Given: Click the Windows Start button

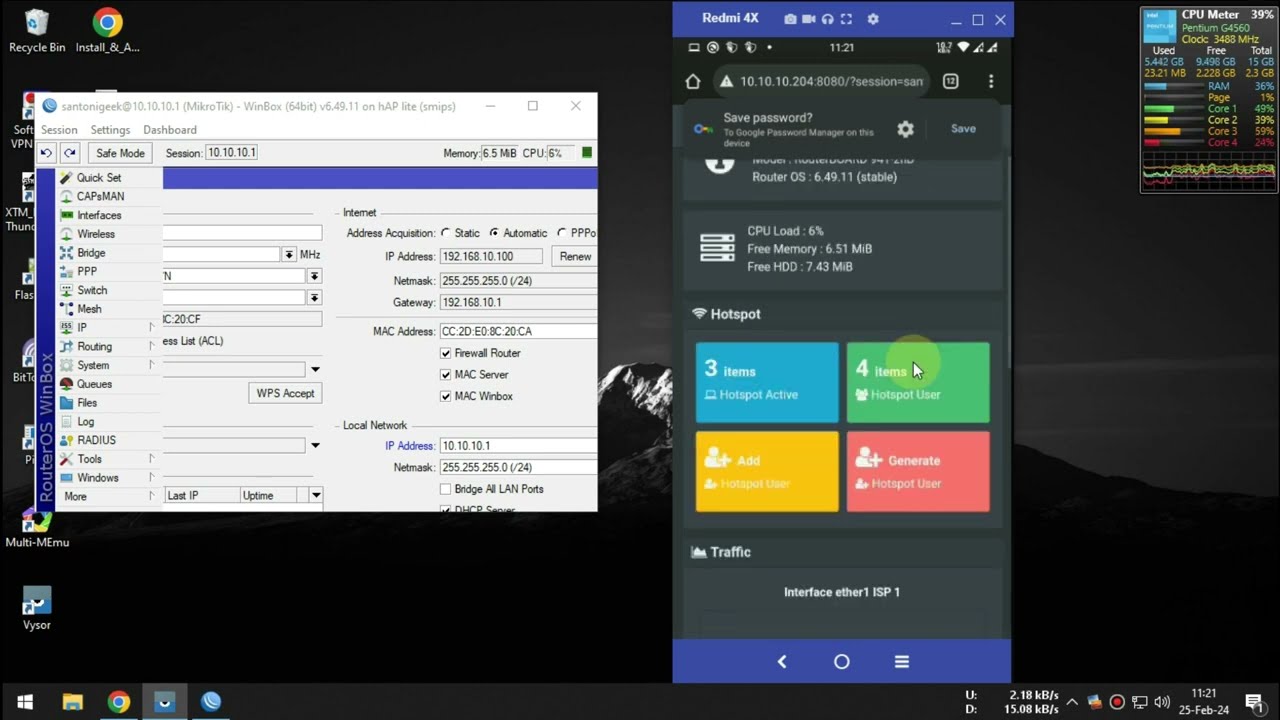Looking at the screenshot, I should pyautogui.click(x=25, y=702).
